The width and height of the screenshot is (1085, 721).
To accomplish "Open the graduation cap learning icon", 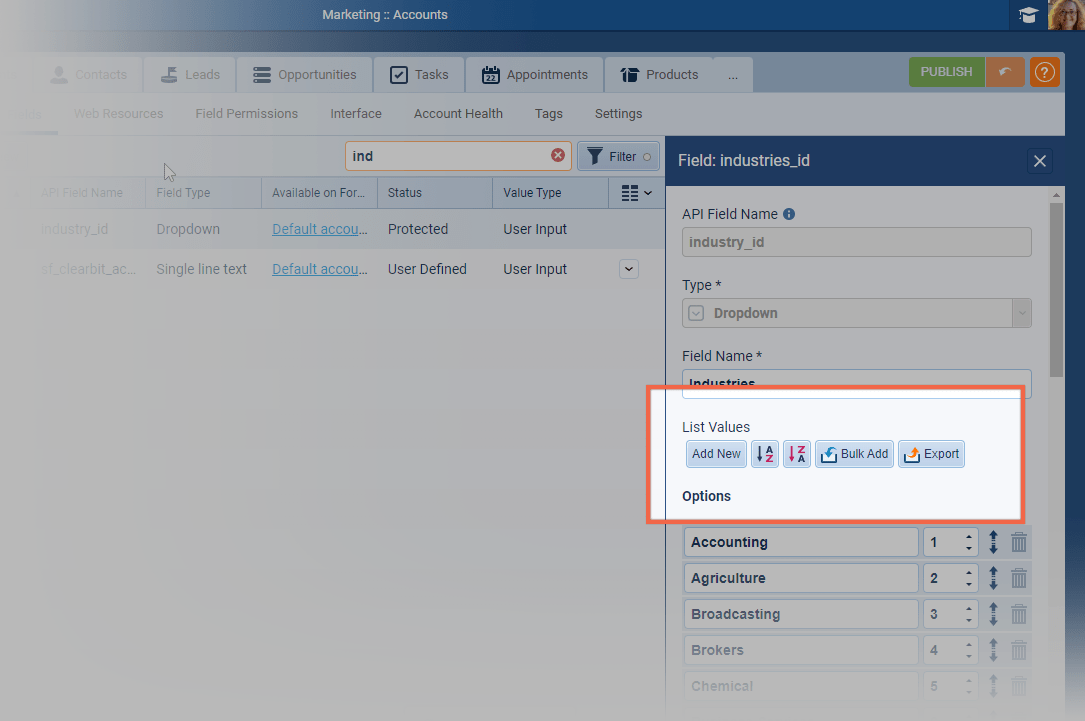I will [x=1028, y=15].
